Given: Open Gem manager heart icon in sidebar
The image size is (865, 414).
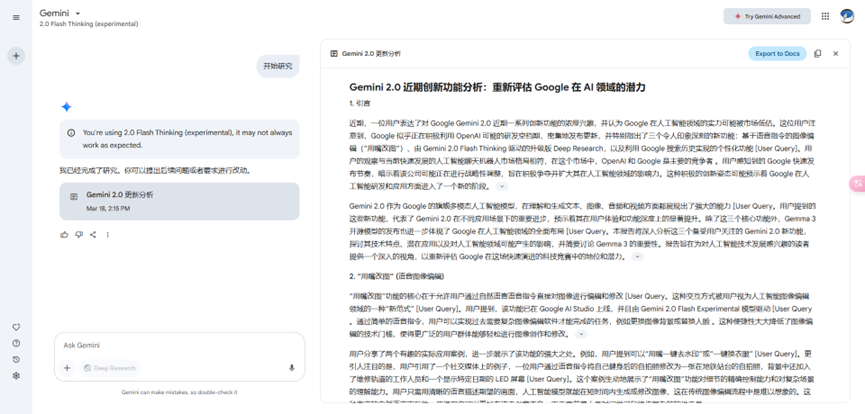Looking at the screenshot, I should [16, 327].
